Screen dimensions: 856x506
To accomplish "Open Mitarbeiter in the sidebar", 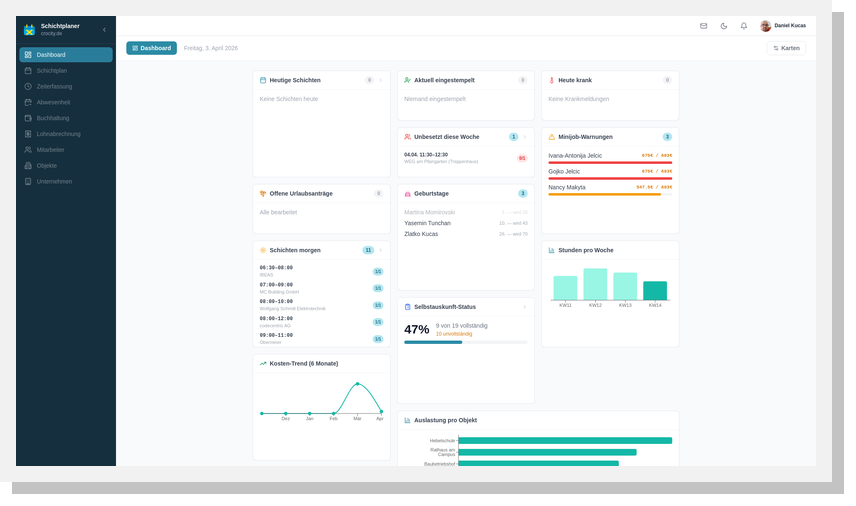I will click(x=66, y=150).
